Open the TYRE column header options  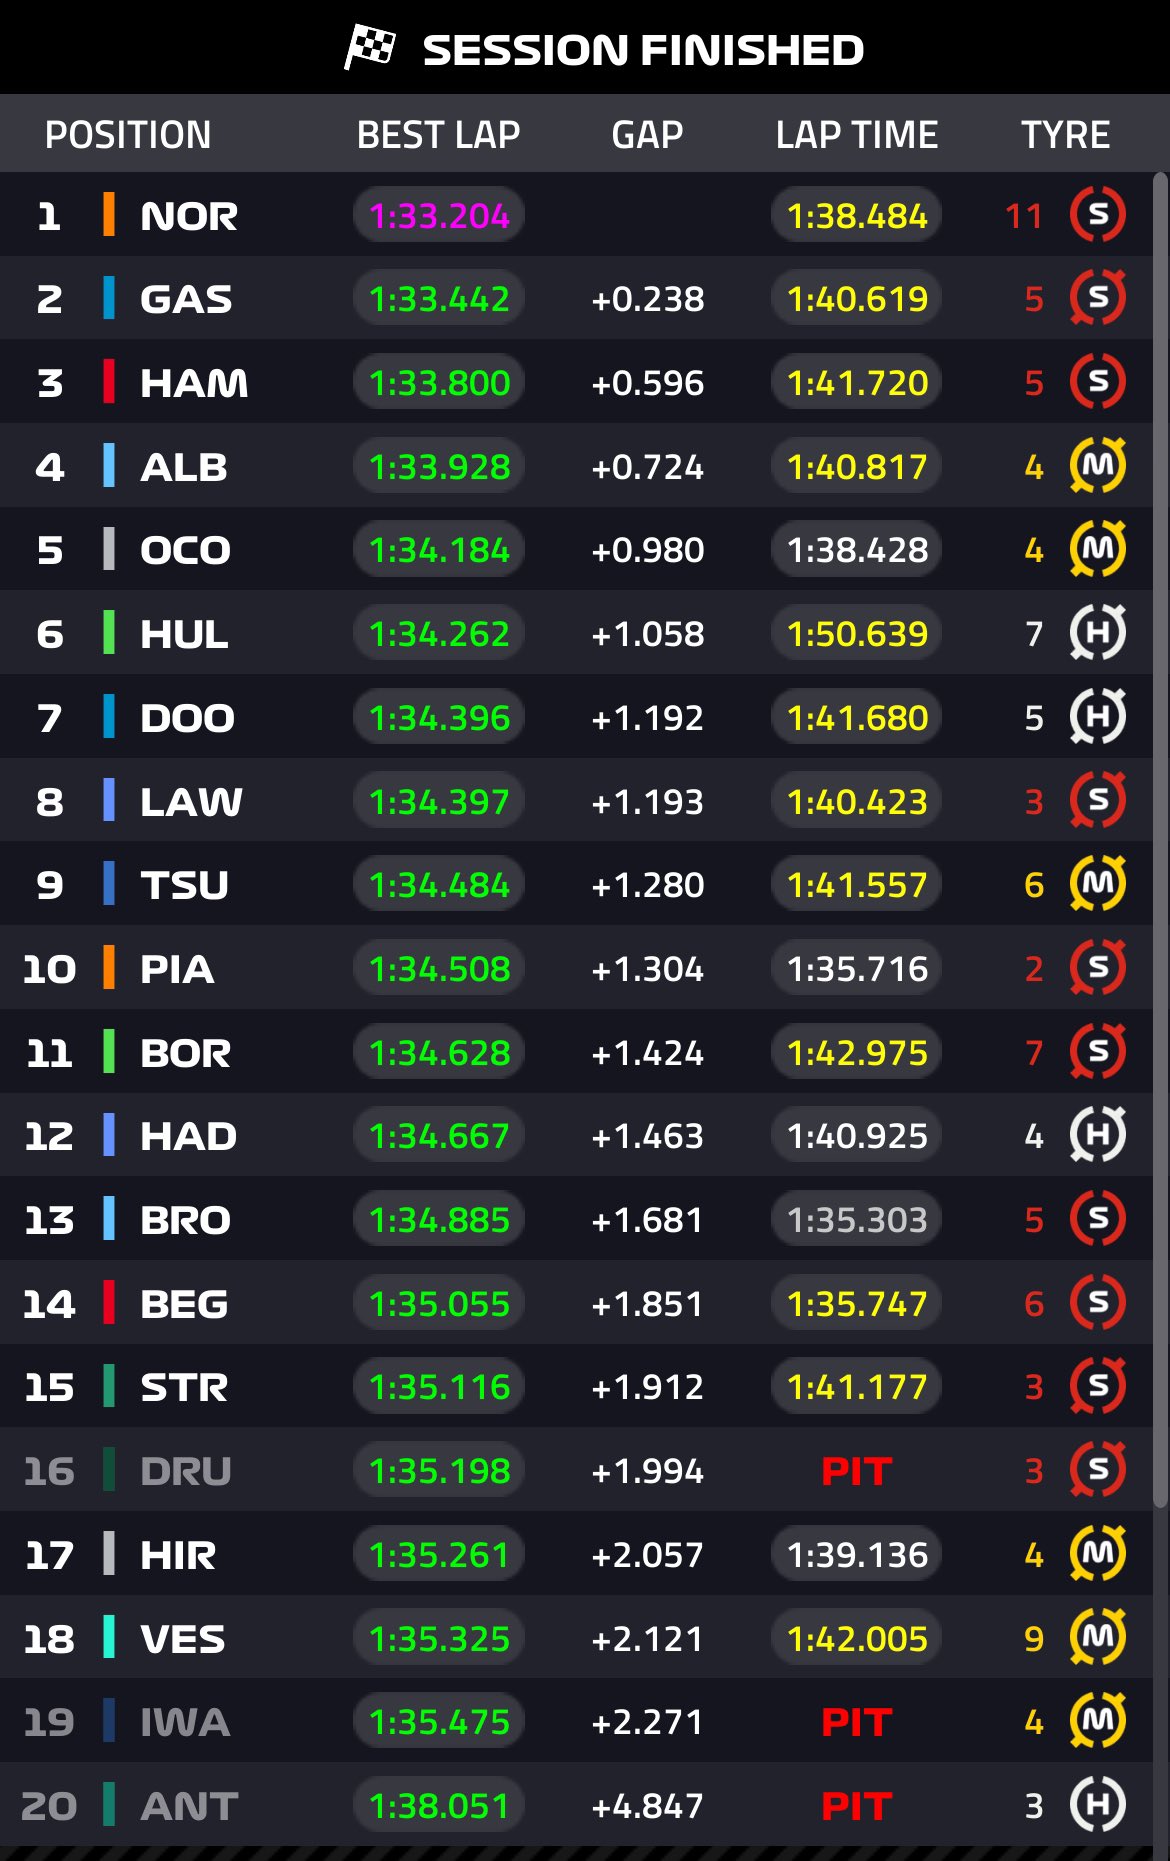click(x=1065, y=135)
